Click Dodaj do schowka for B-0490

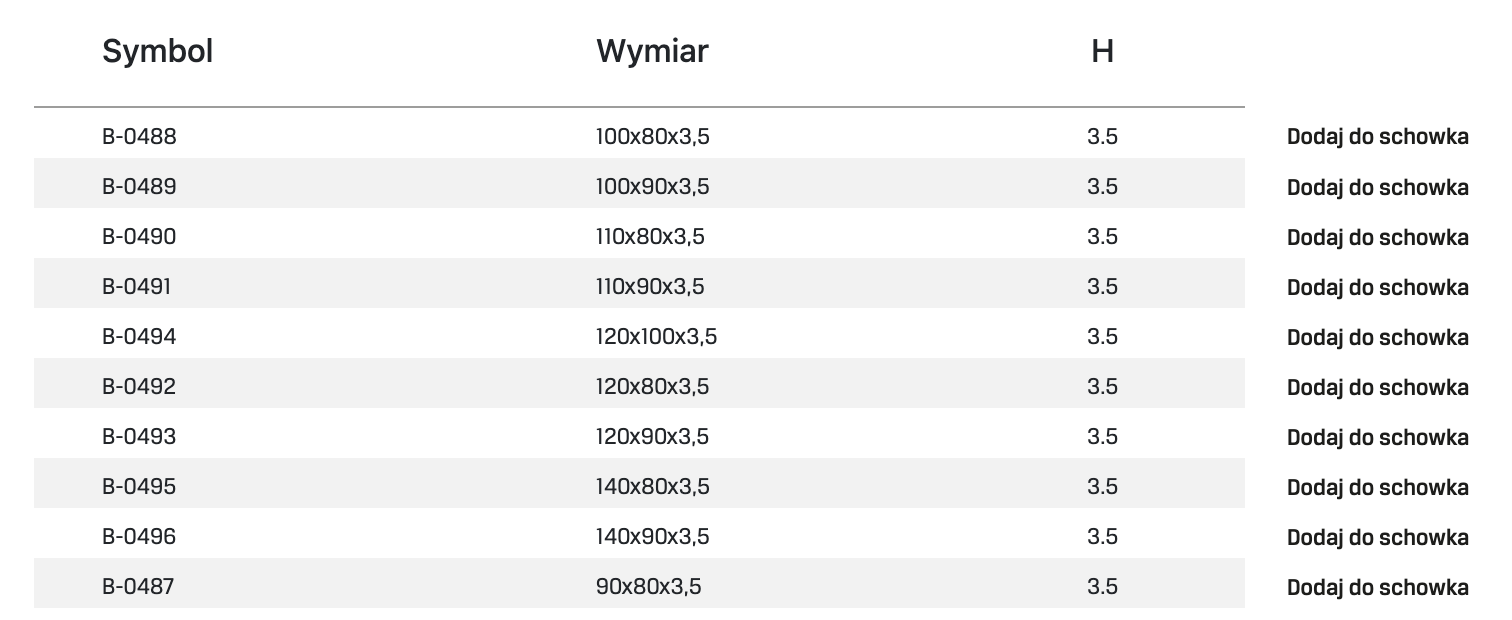(1377, 237)
